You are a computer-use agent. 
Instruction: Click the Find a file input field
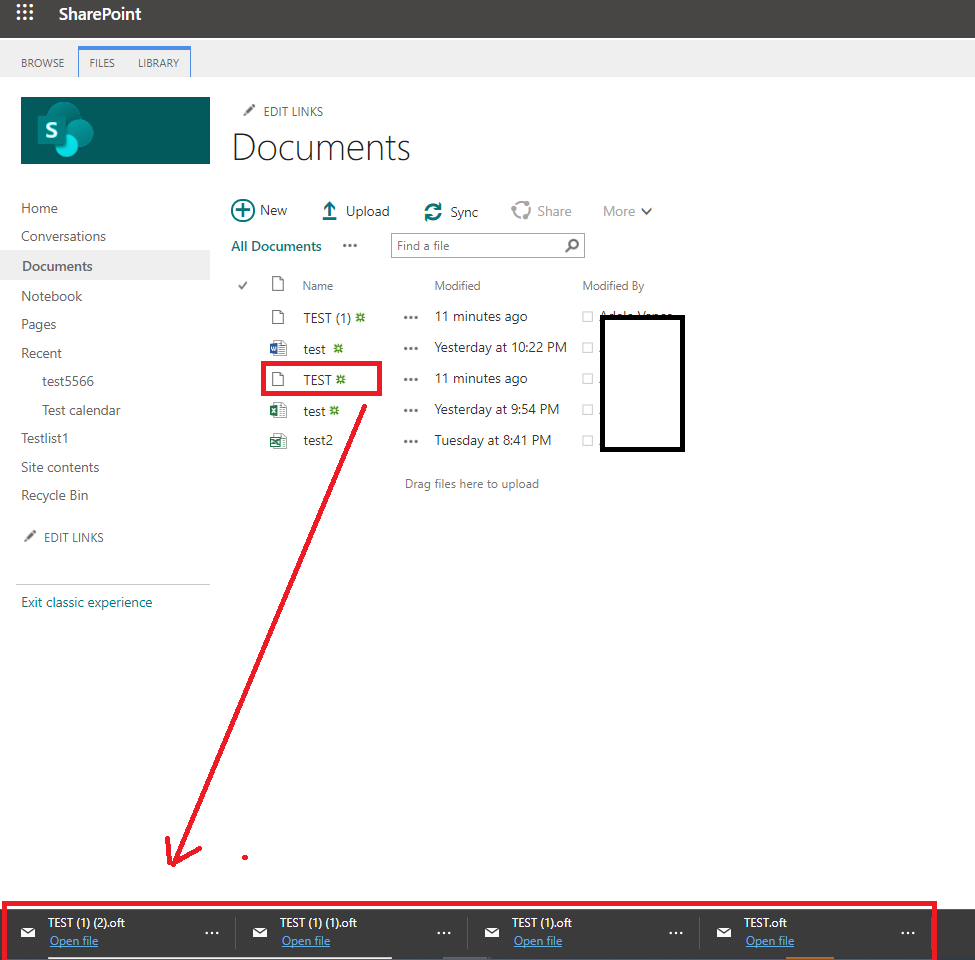[x=470, y=245]
